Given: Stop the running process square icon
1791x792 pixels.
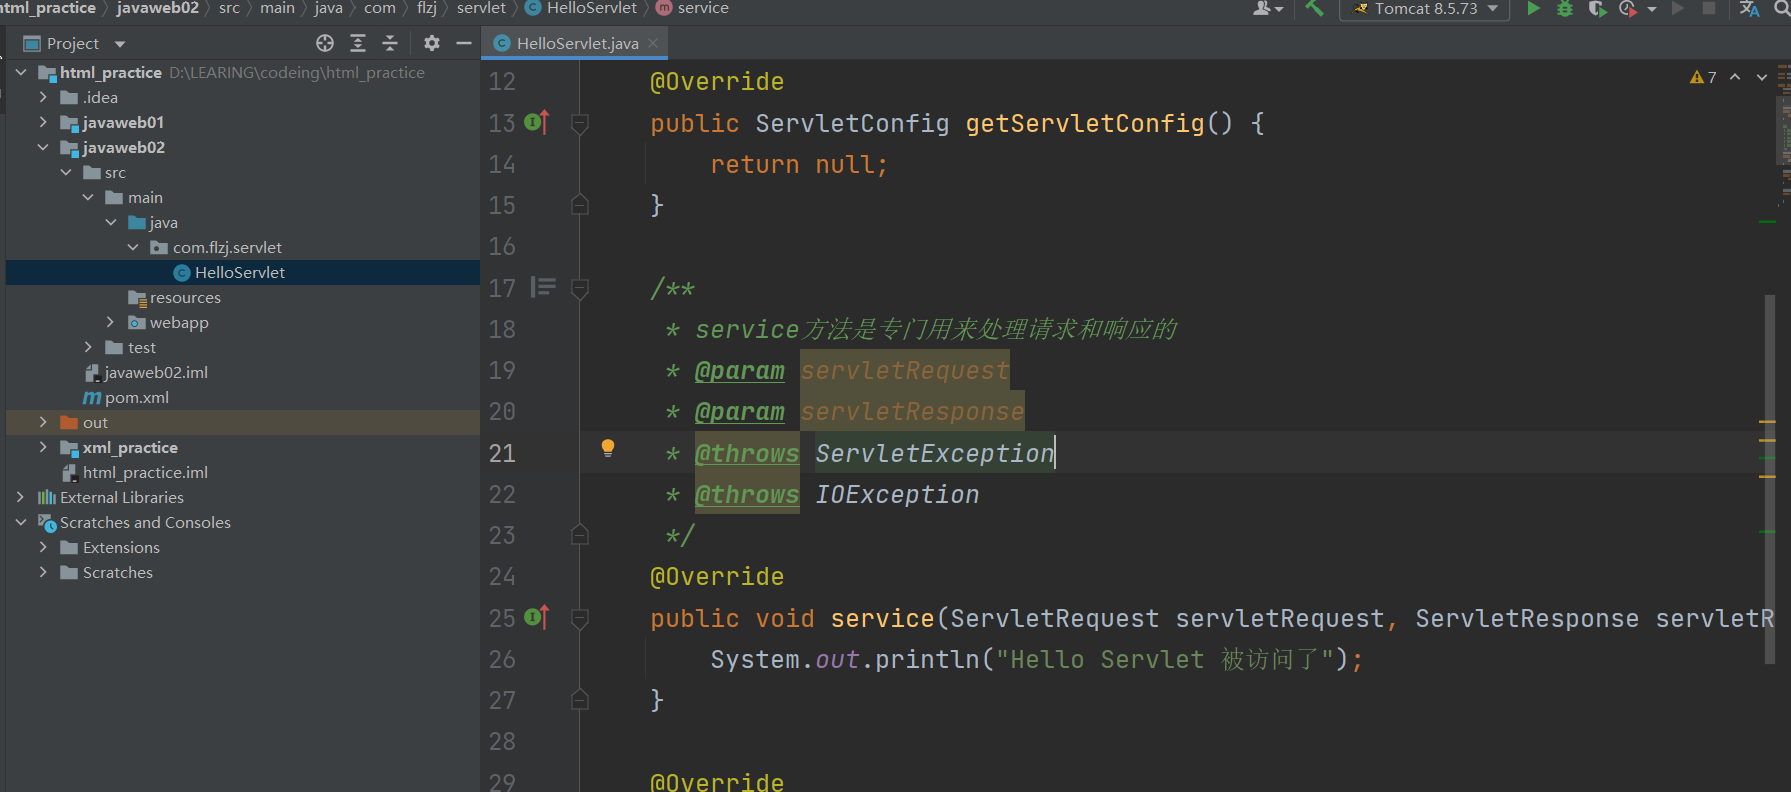Looking at the screenshot, I should 1709,8.
